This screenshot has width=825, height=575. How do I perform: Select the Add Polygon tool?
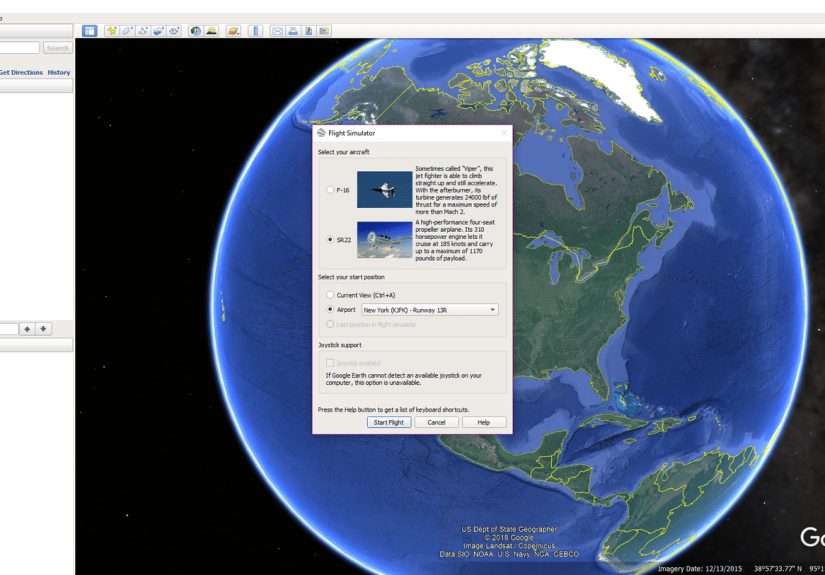(x=127, y=31)
